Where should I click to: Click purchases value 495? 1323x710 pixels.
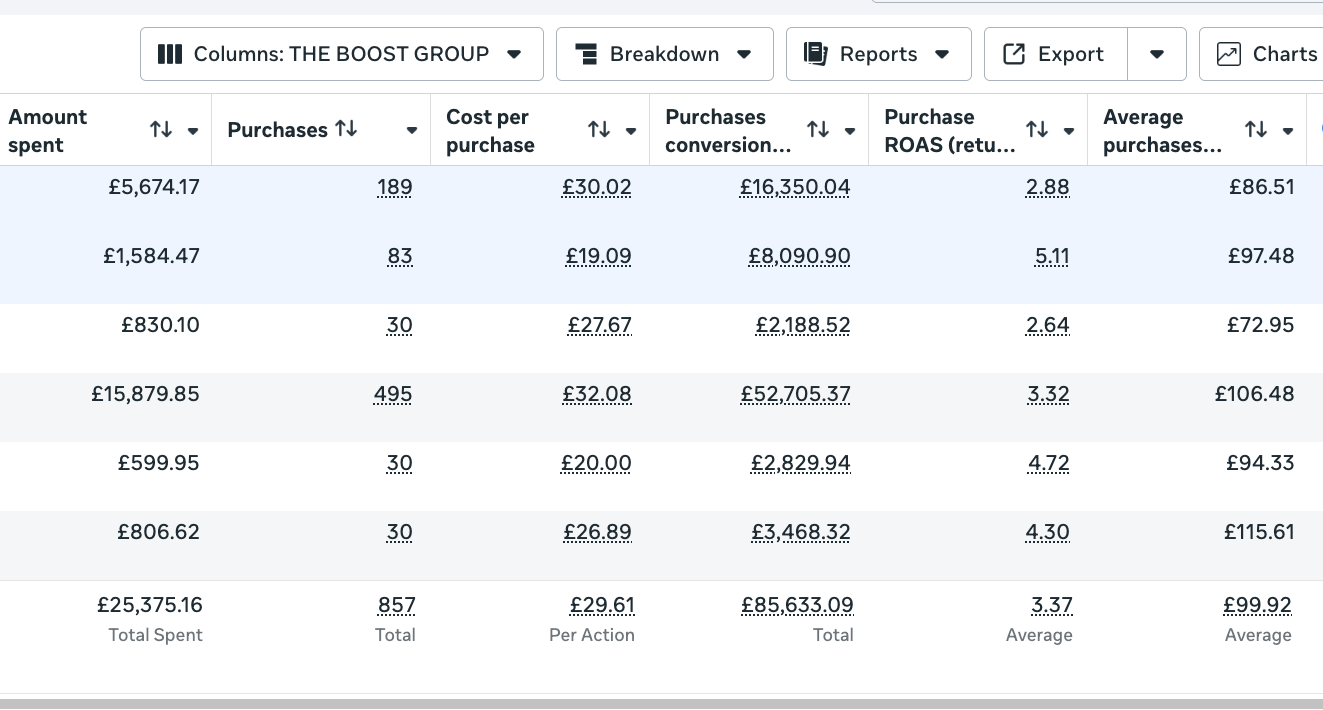(393, 395)
